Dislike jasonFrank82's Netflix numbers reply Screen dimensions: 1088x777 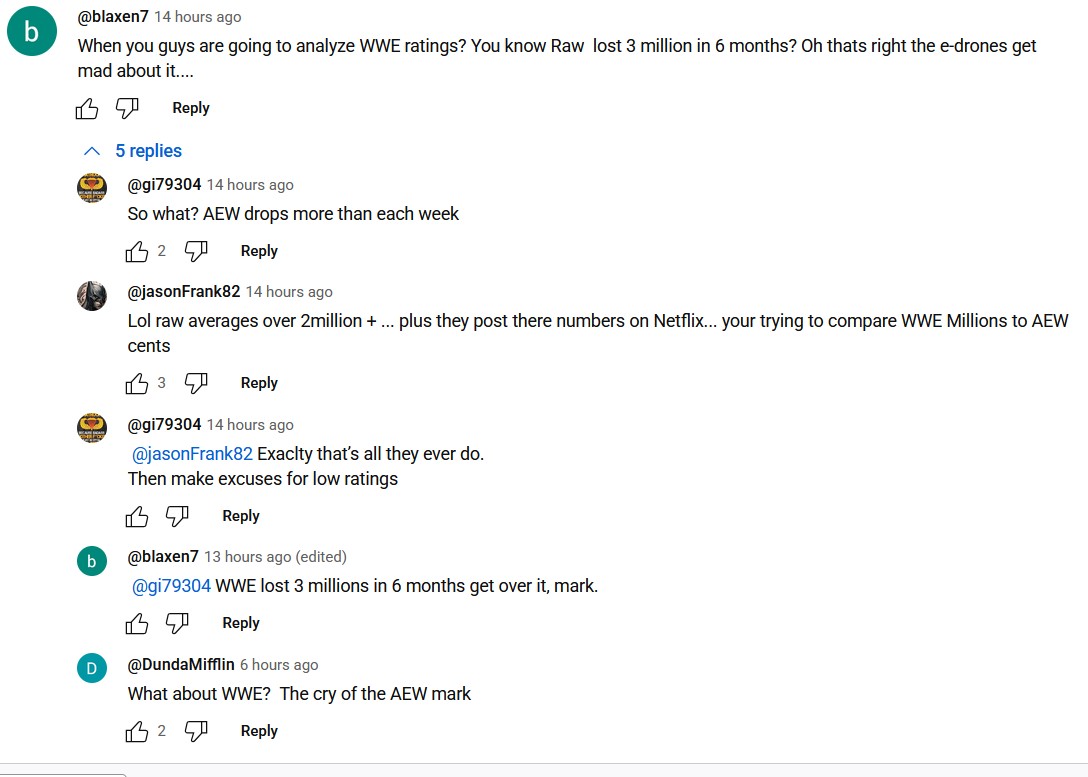pos(196,383)
